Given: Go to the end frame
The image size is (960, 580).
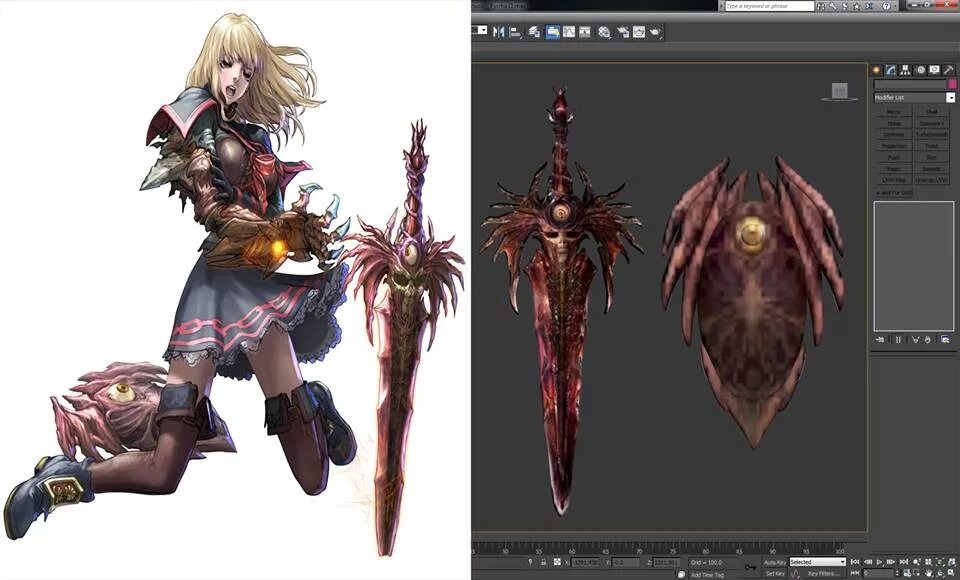Looking at the screenshot, I should tap(904, 562).
